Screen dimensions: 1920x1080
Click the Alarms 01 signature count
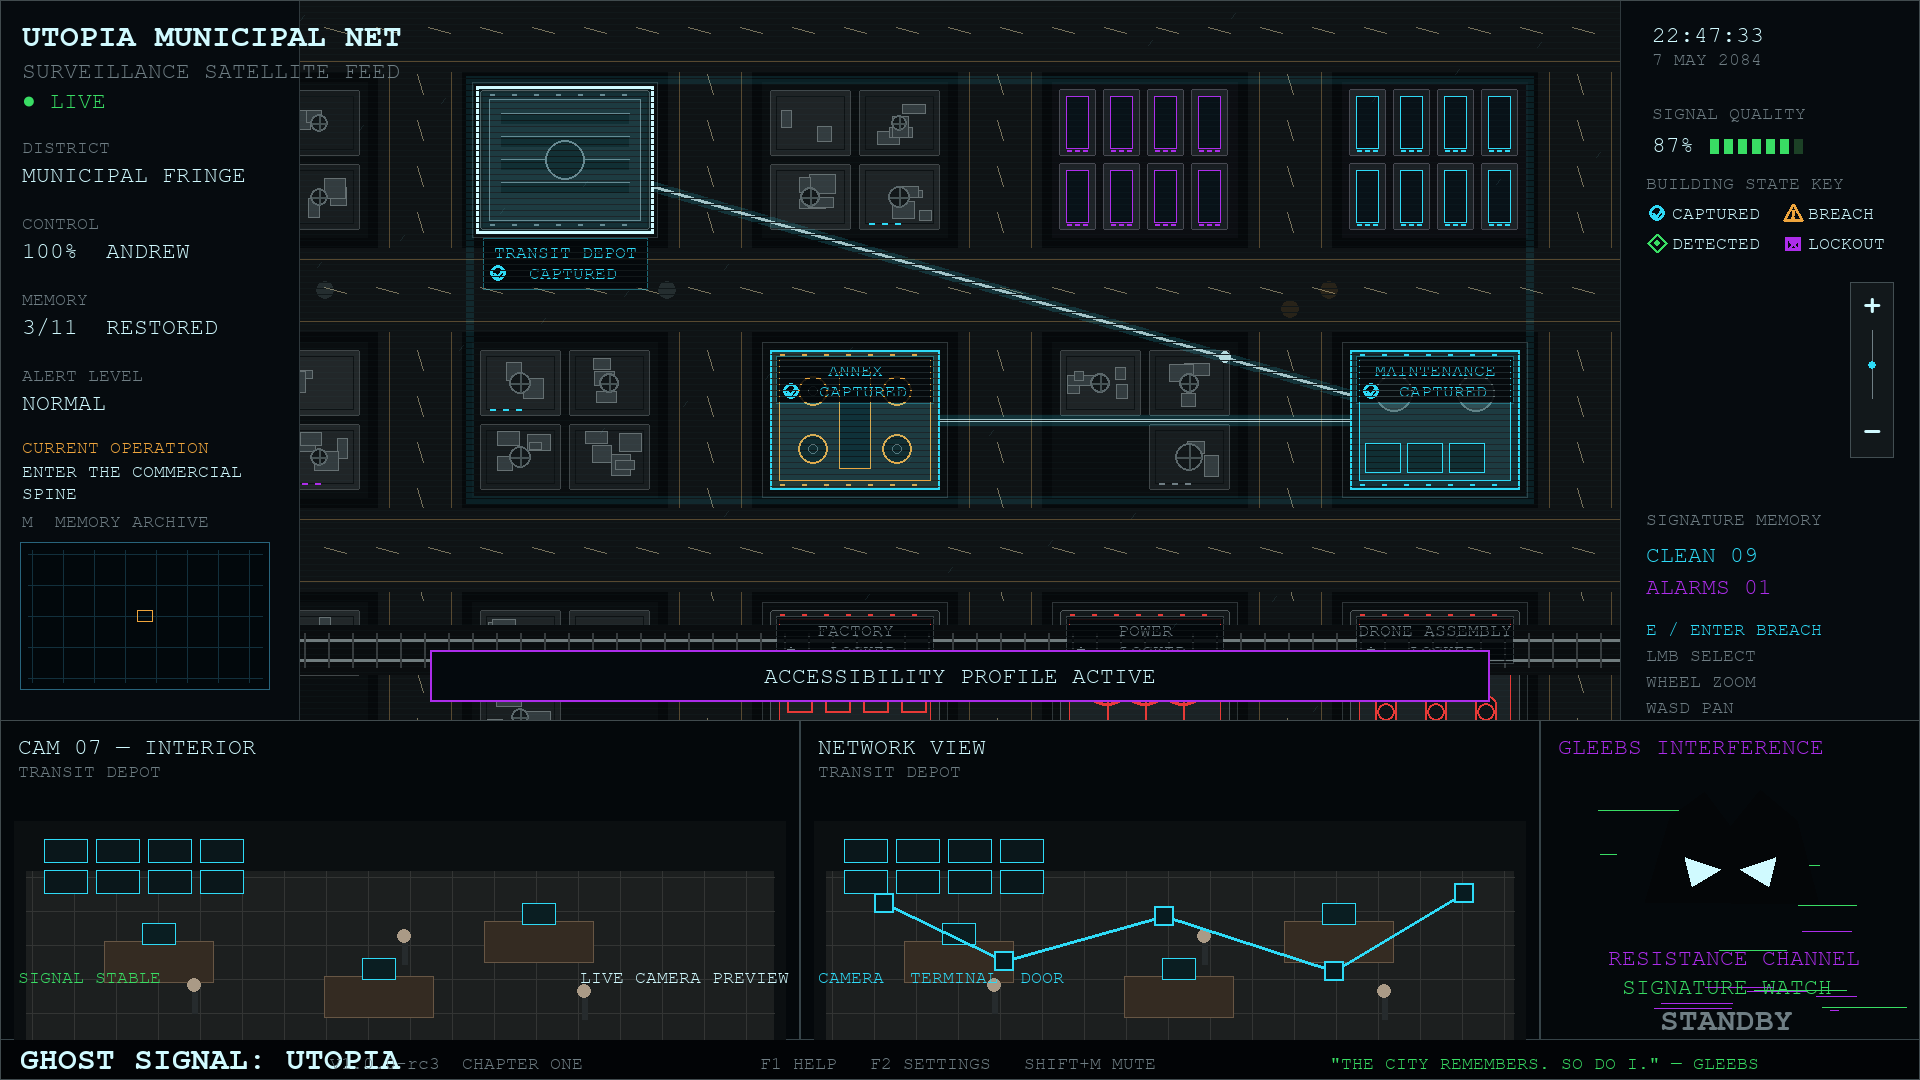[1708, 588]
